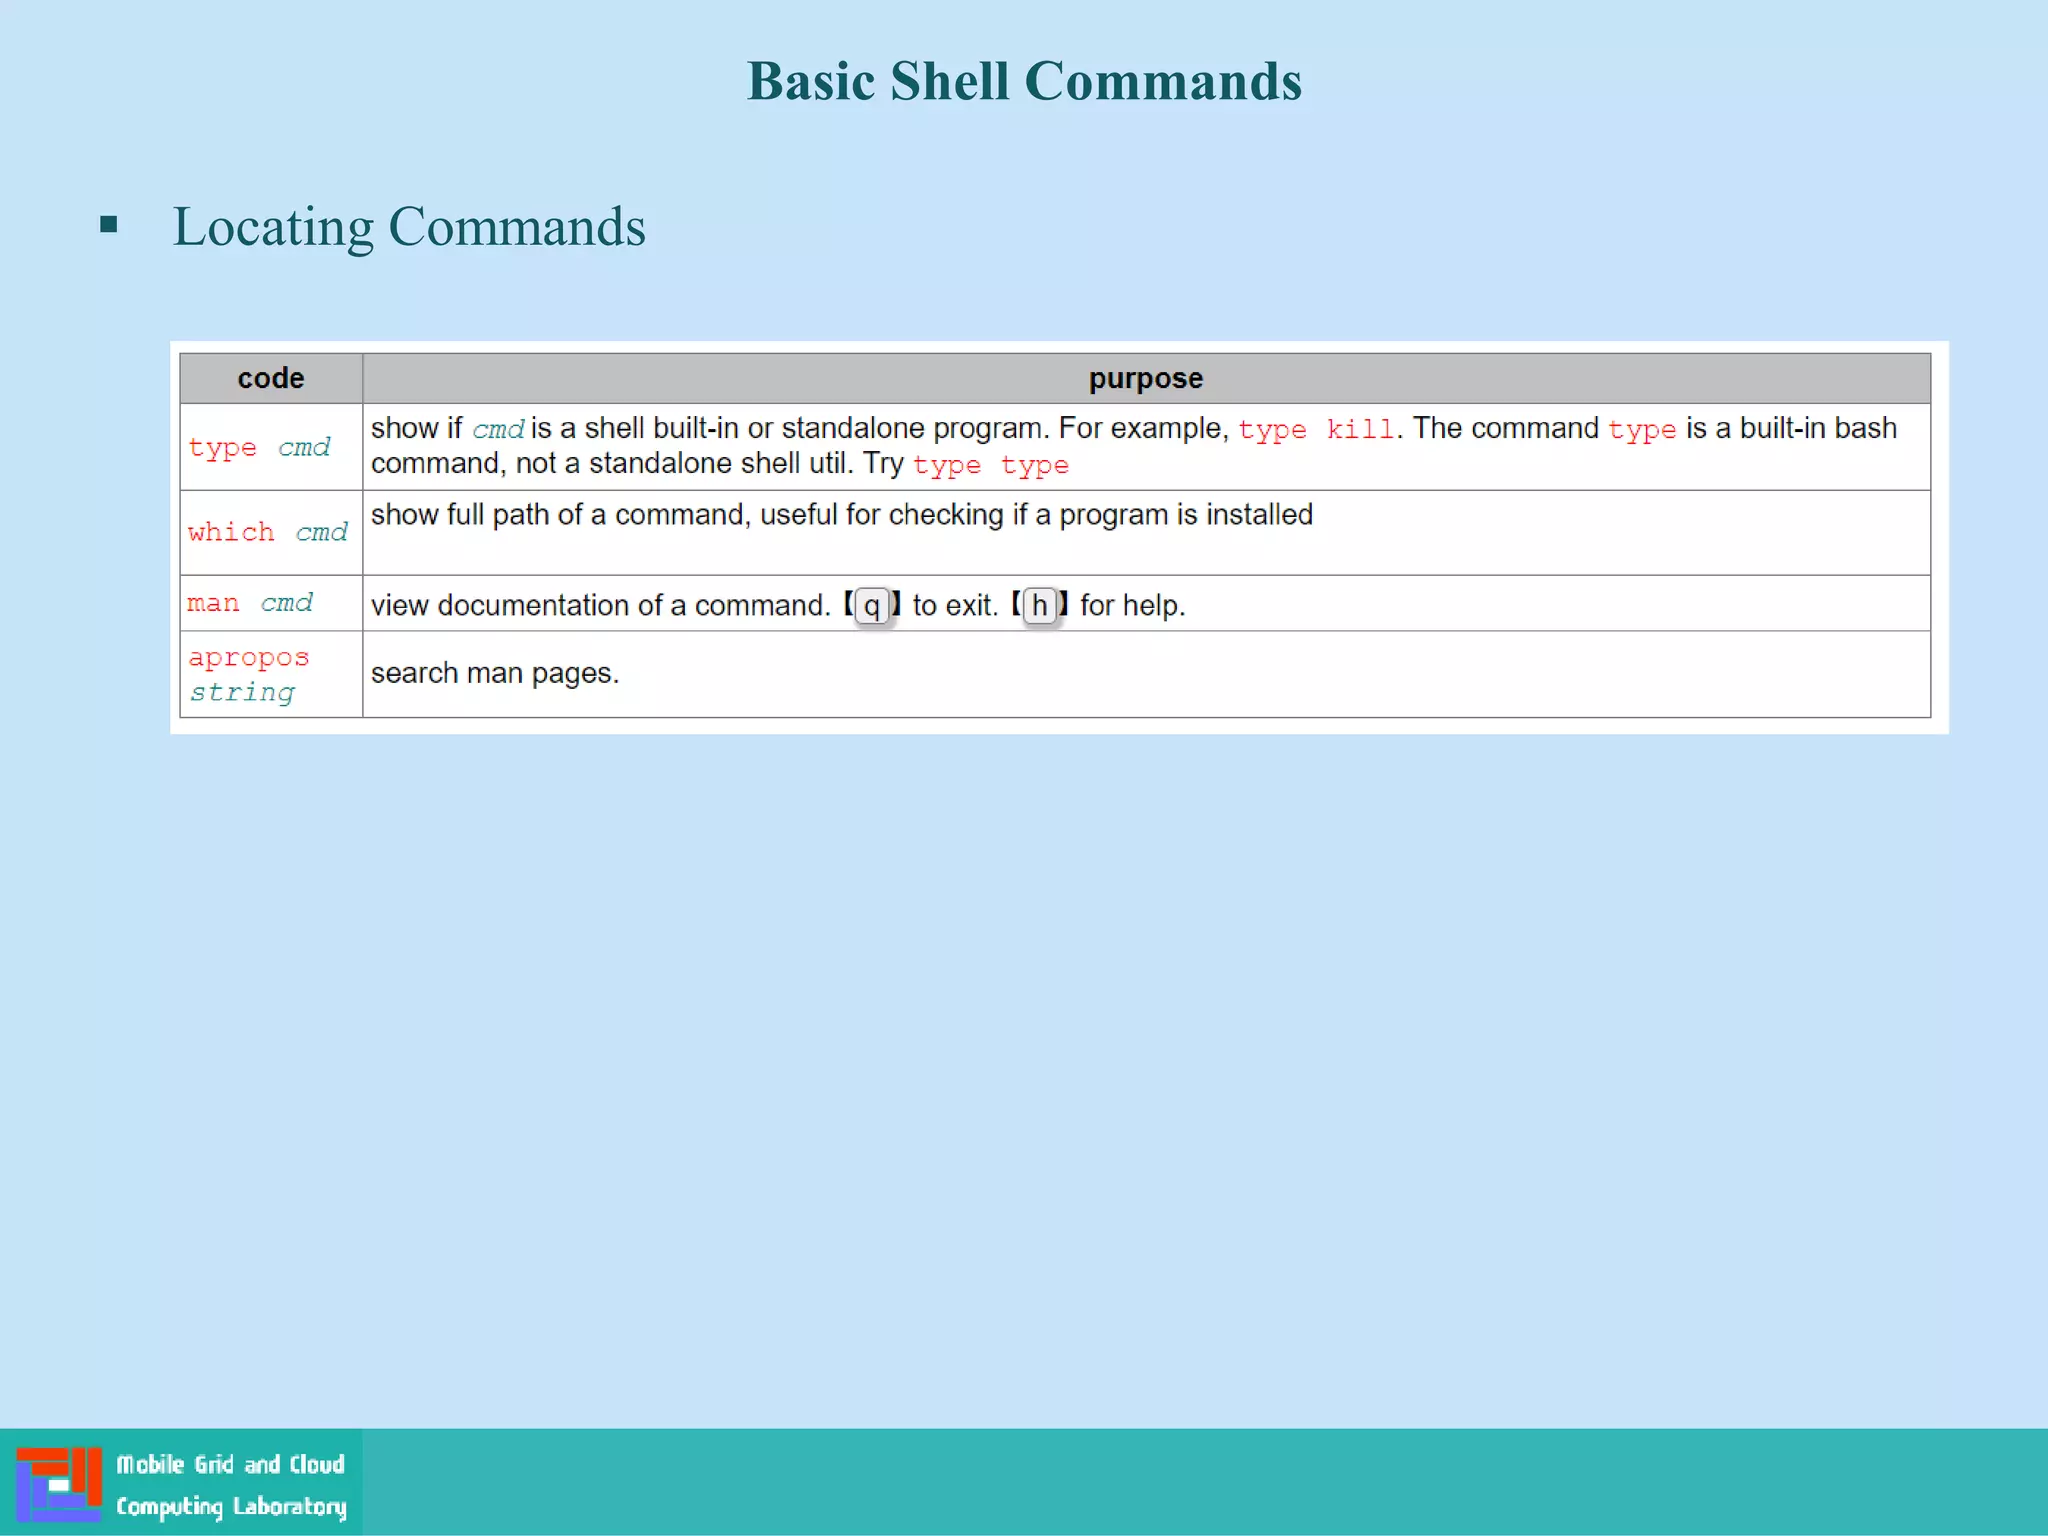The height and width of the screenshot is (1536, 2048).
Task: Click the 'which cmd' code cell
Action: (x=271, y=532)
